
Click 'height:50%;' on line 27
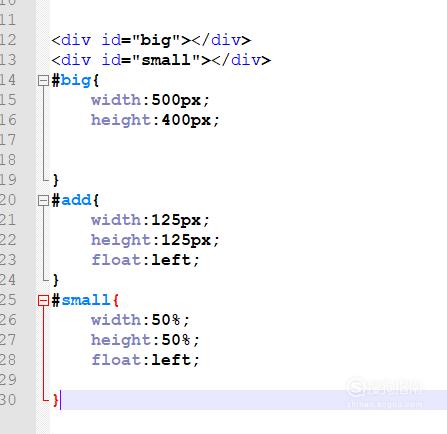[146, 340]
